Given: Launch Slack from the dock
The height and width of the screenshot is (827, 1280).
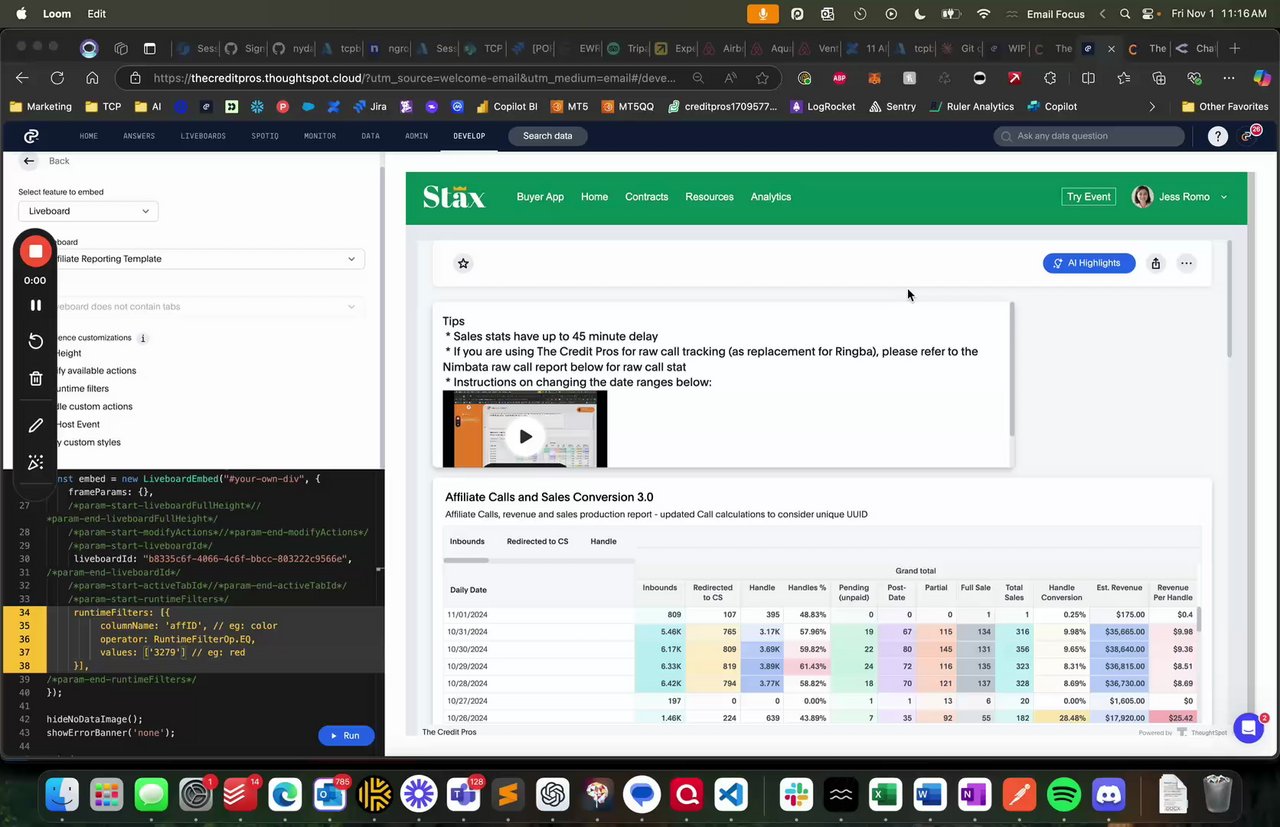Looking at the screenshot, I should coord(797,795).
